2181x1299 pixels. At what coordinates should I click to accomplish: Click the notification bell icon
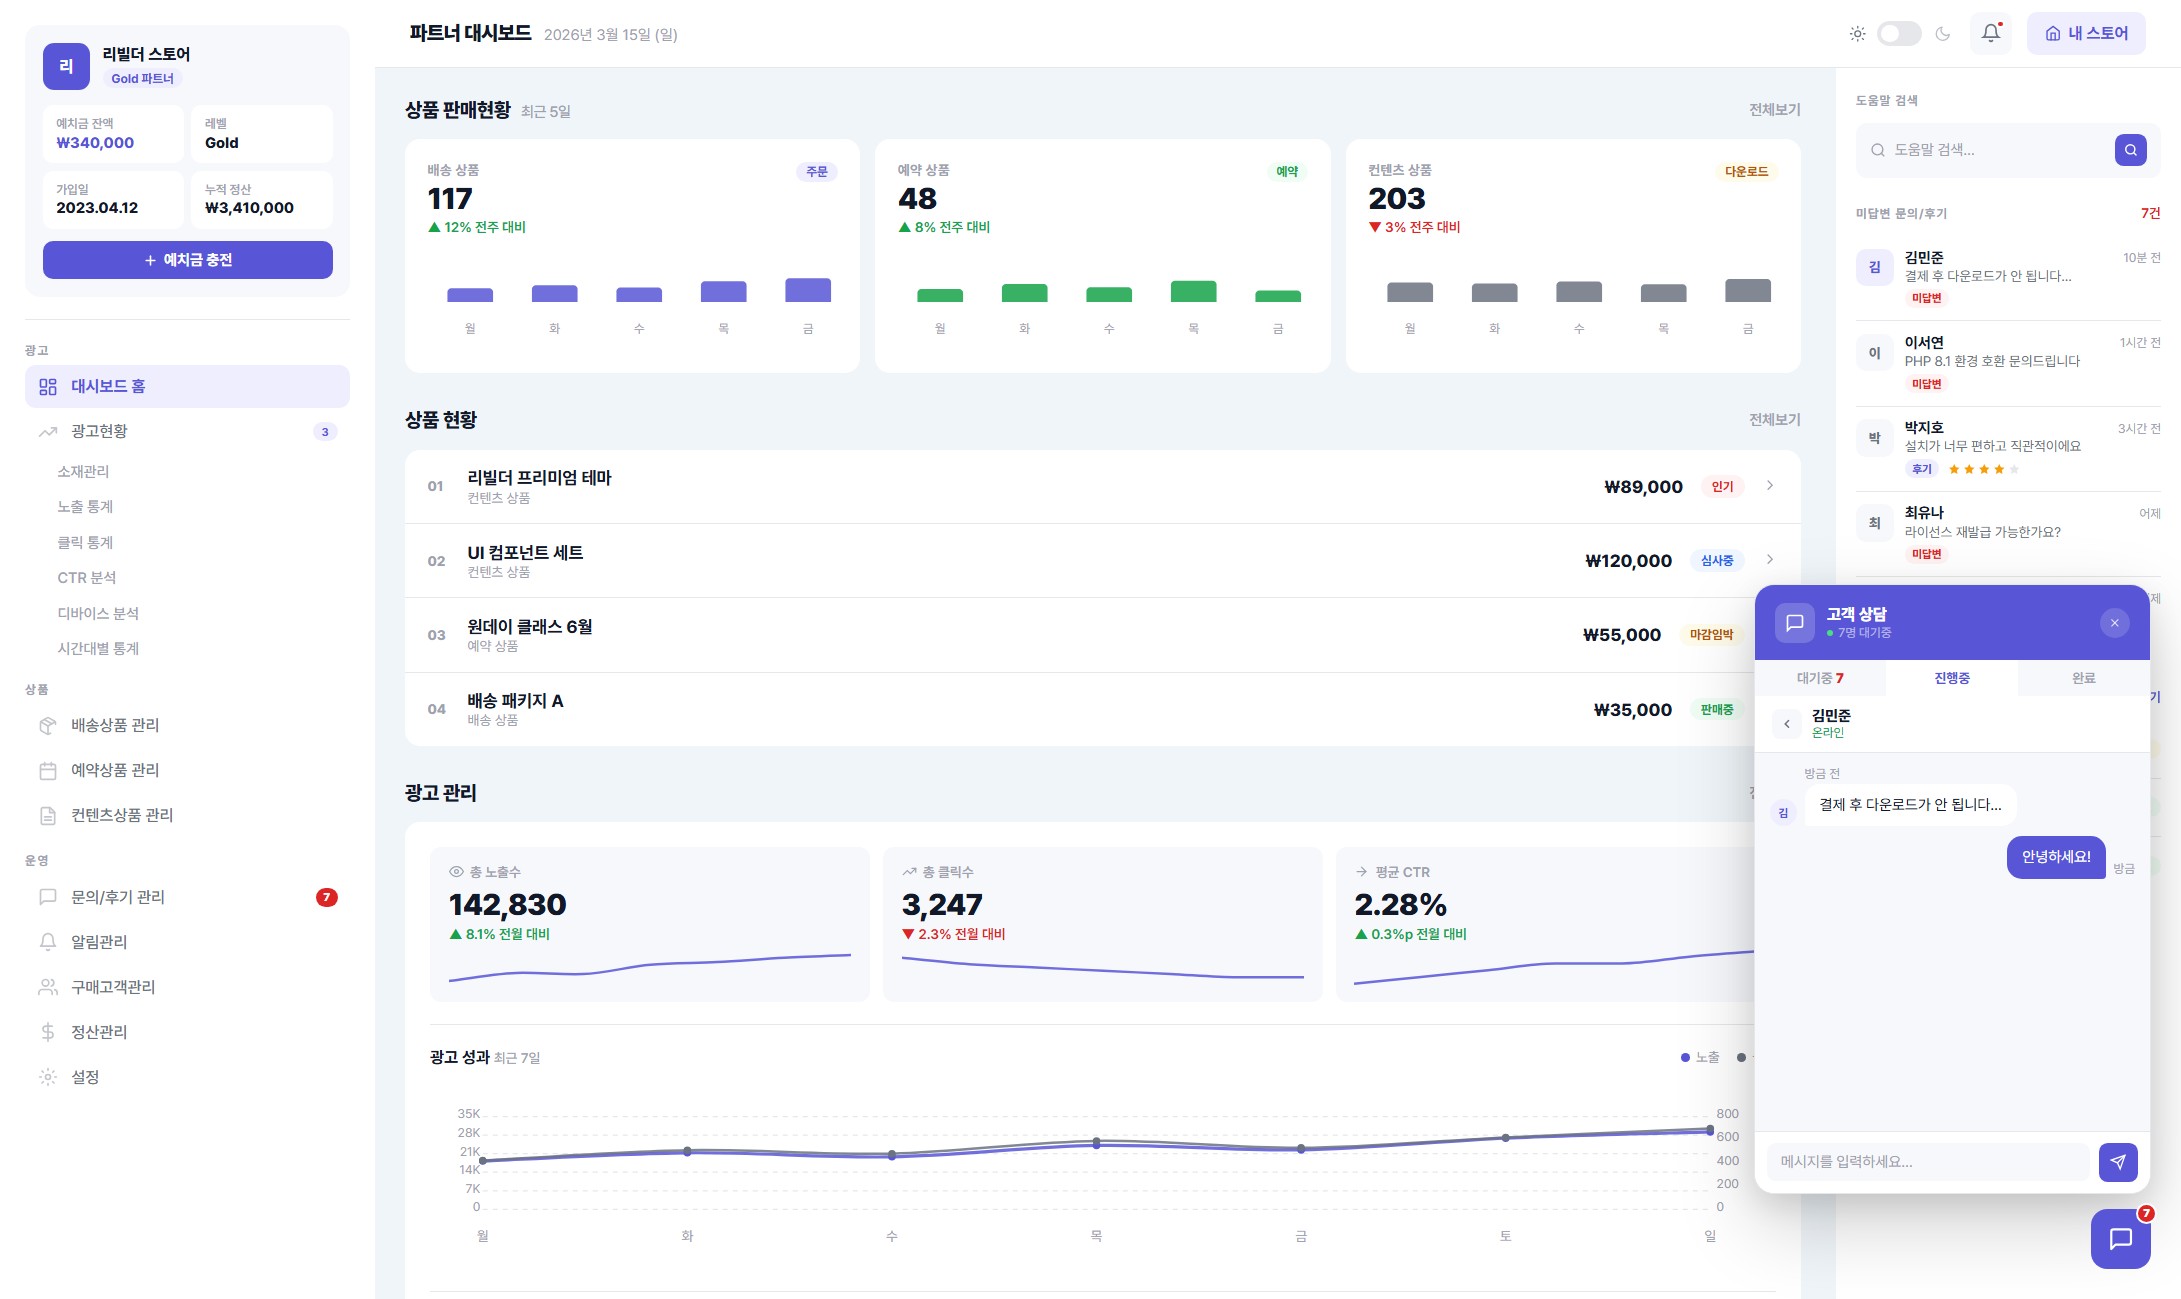1990,33
